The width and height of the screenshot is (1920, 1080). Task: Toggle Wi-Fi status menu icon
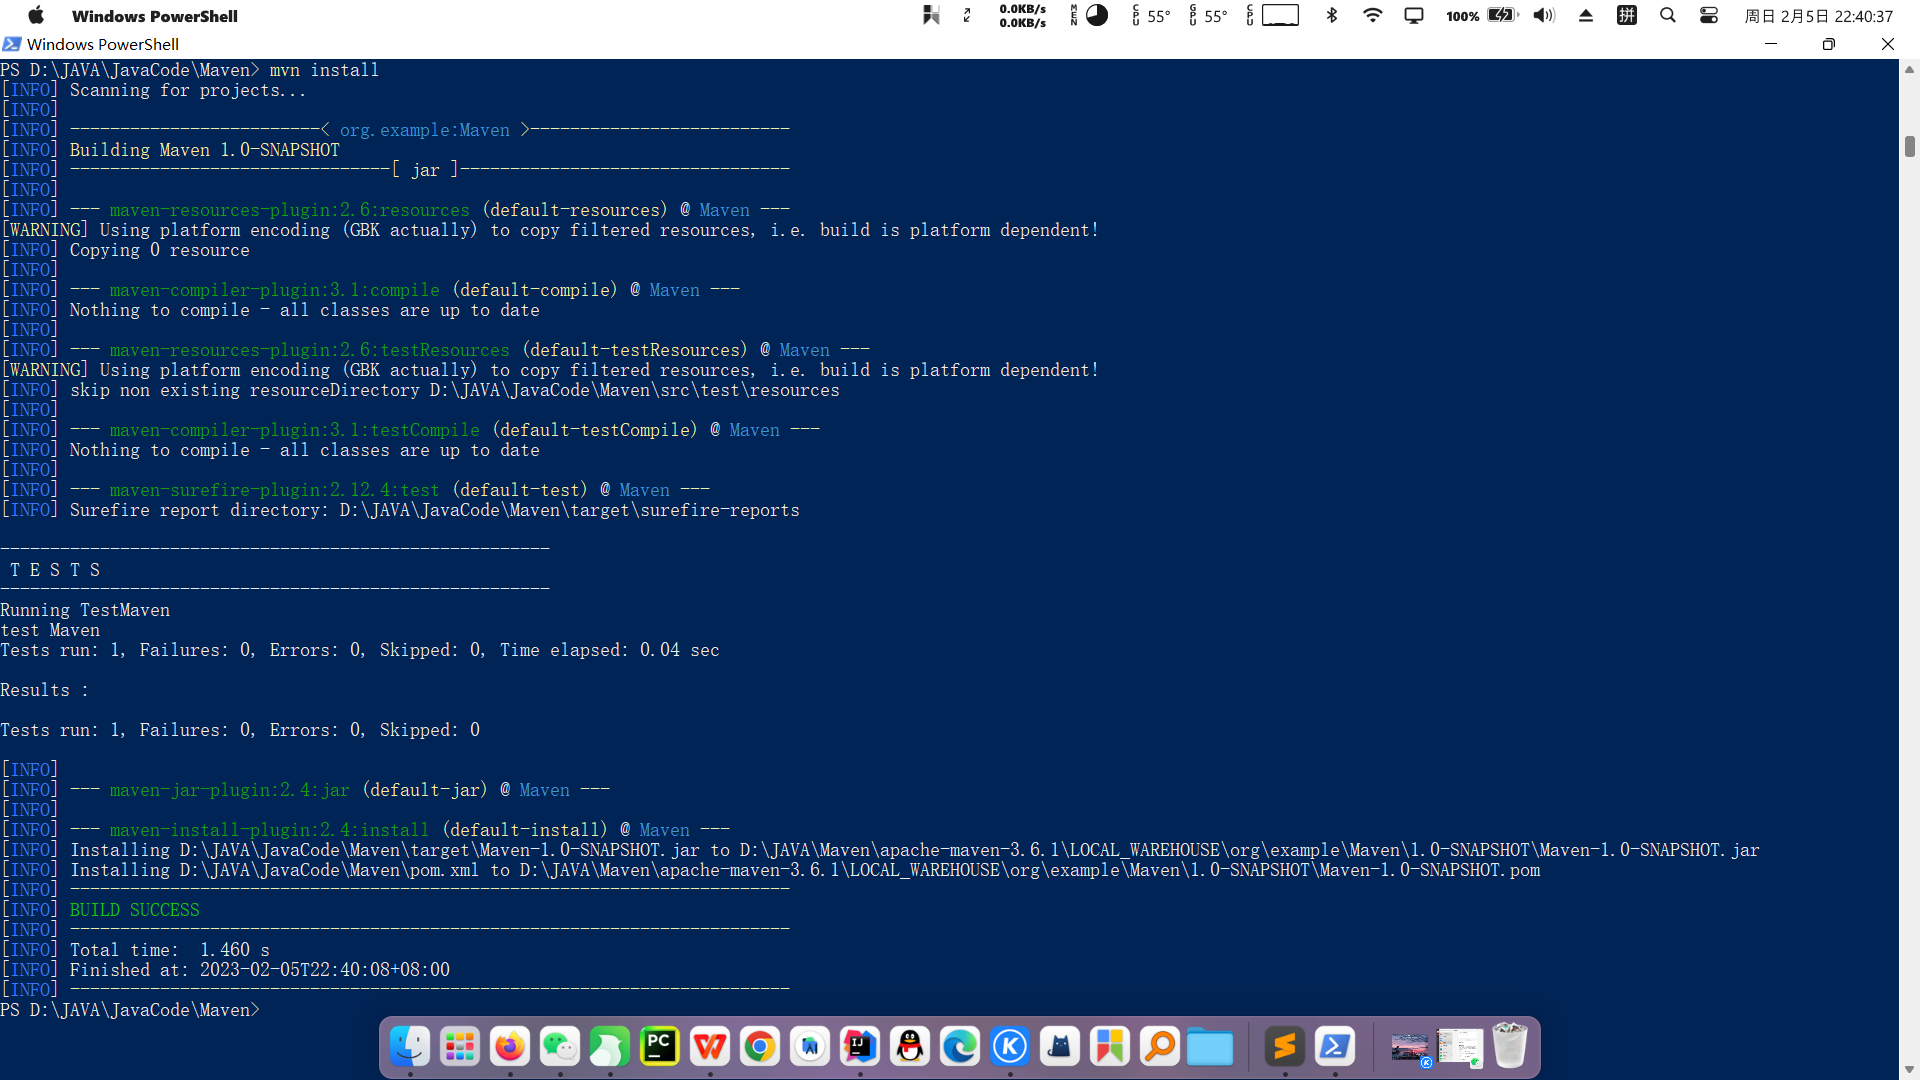pos(1373,15)
